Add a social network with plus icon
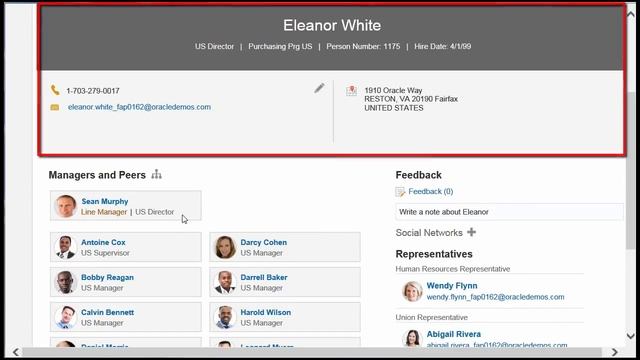Image resolution: width=640 pixels, height=360 pixels. click(471, 232)
